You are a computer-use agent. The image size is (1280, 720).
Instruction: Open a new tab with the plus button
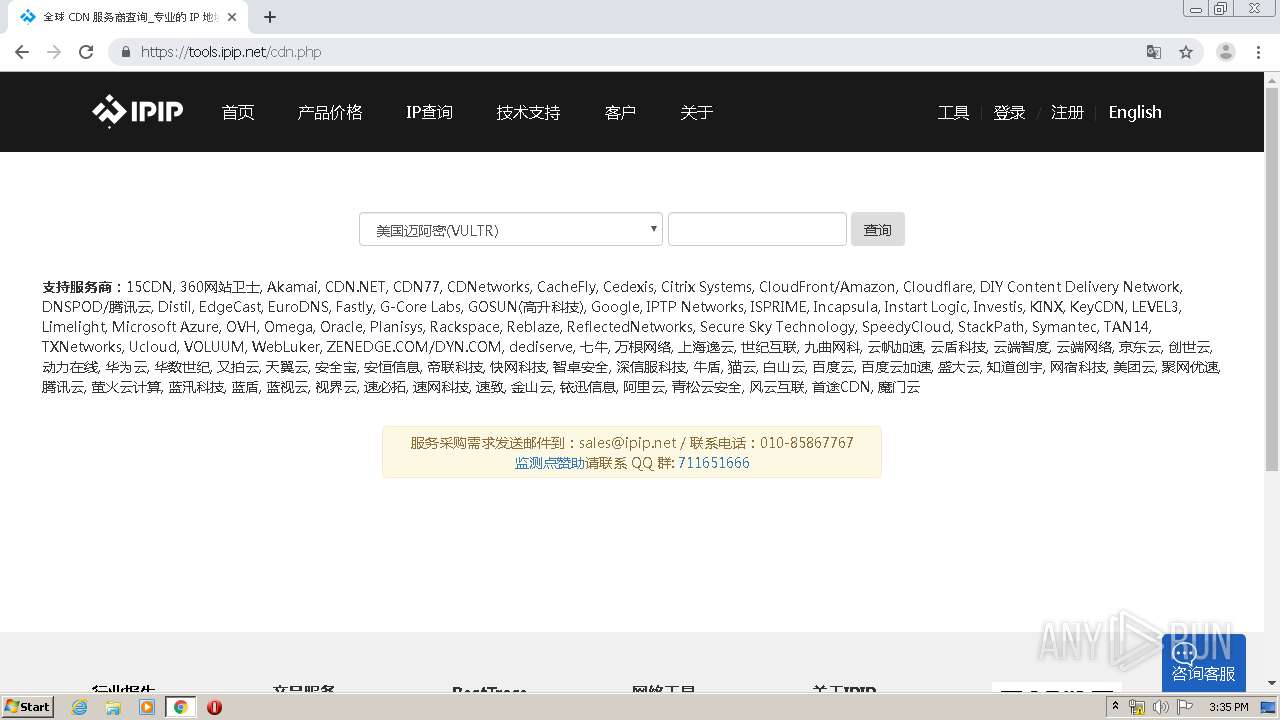(x=270, y=17)
